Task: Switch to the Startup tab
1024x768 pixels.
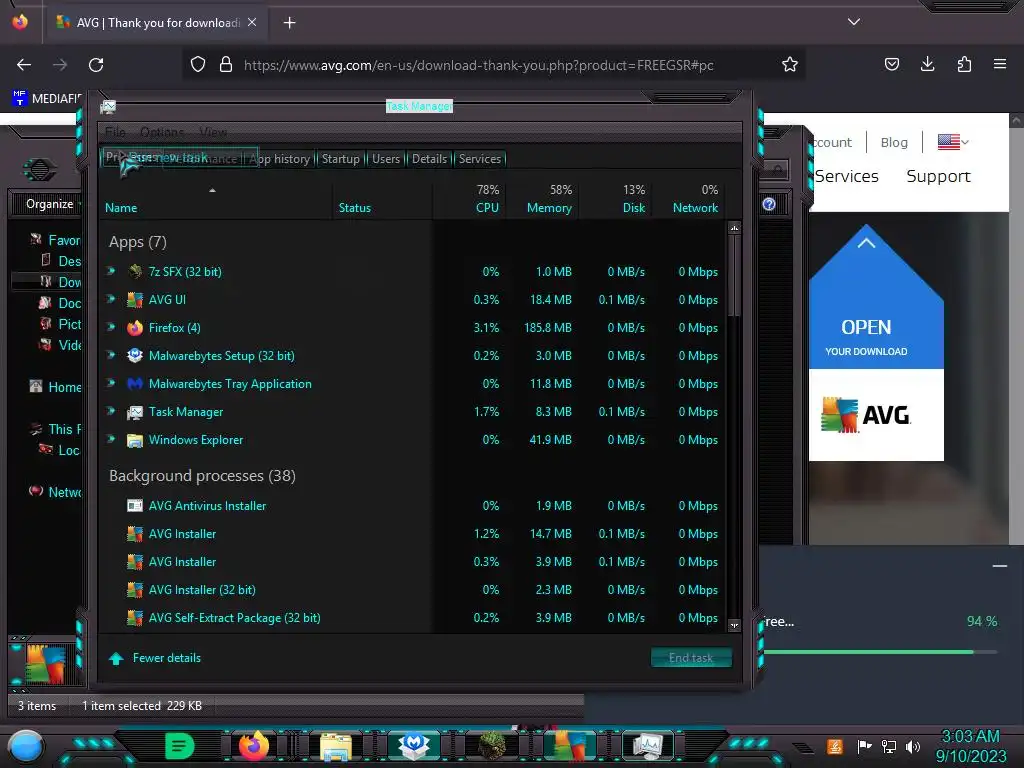Action: pyautogui.click(x=340, y=159)
